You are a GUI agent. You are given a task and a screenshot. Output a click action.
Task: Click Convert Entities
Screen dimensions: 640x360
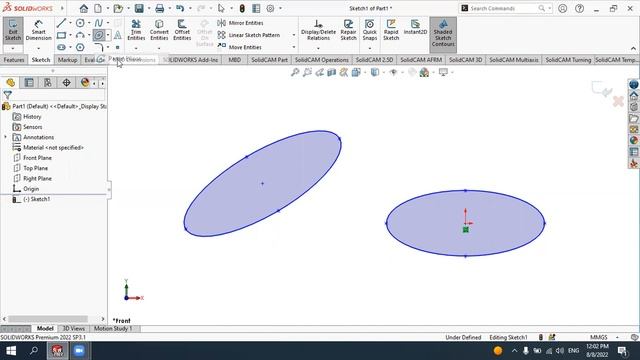click(x=159, y=30)
